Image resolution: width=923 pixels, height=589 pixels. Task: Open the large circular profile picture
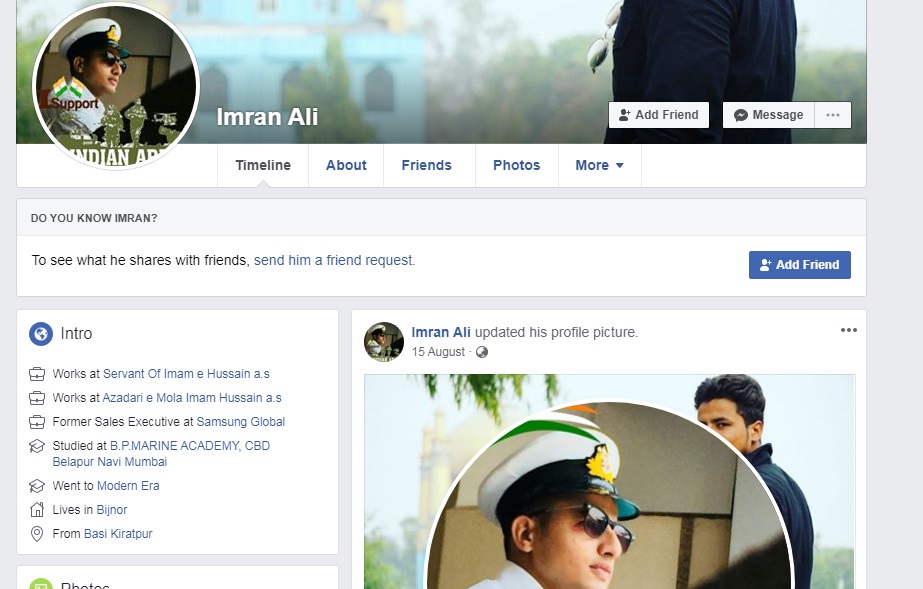click(x=116, y=85)
